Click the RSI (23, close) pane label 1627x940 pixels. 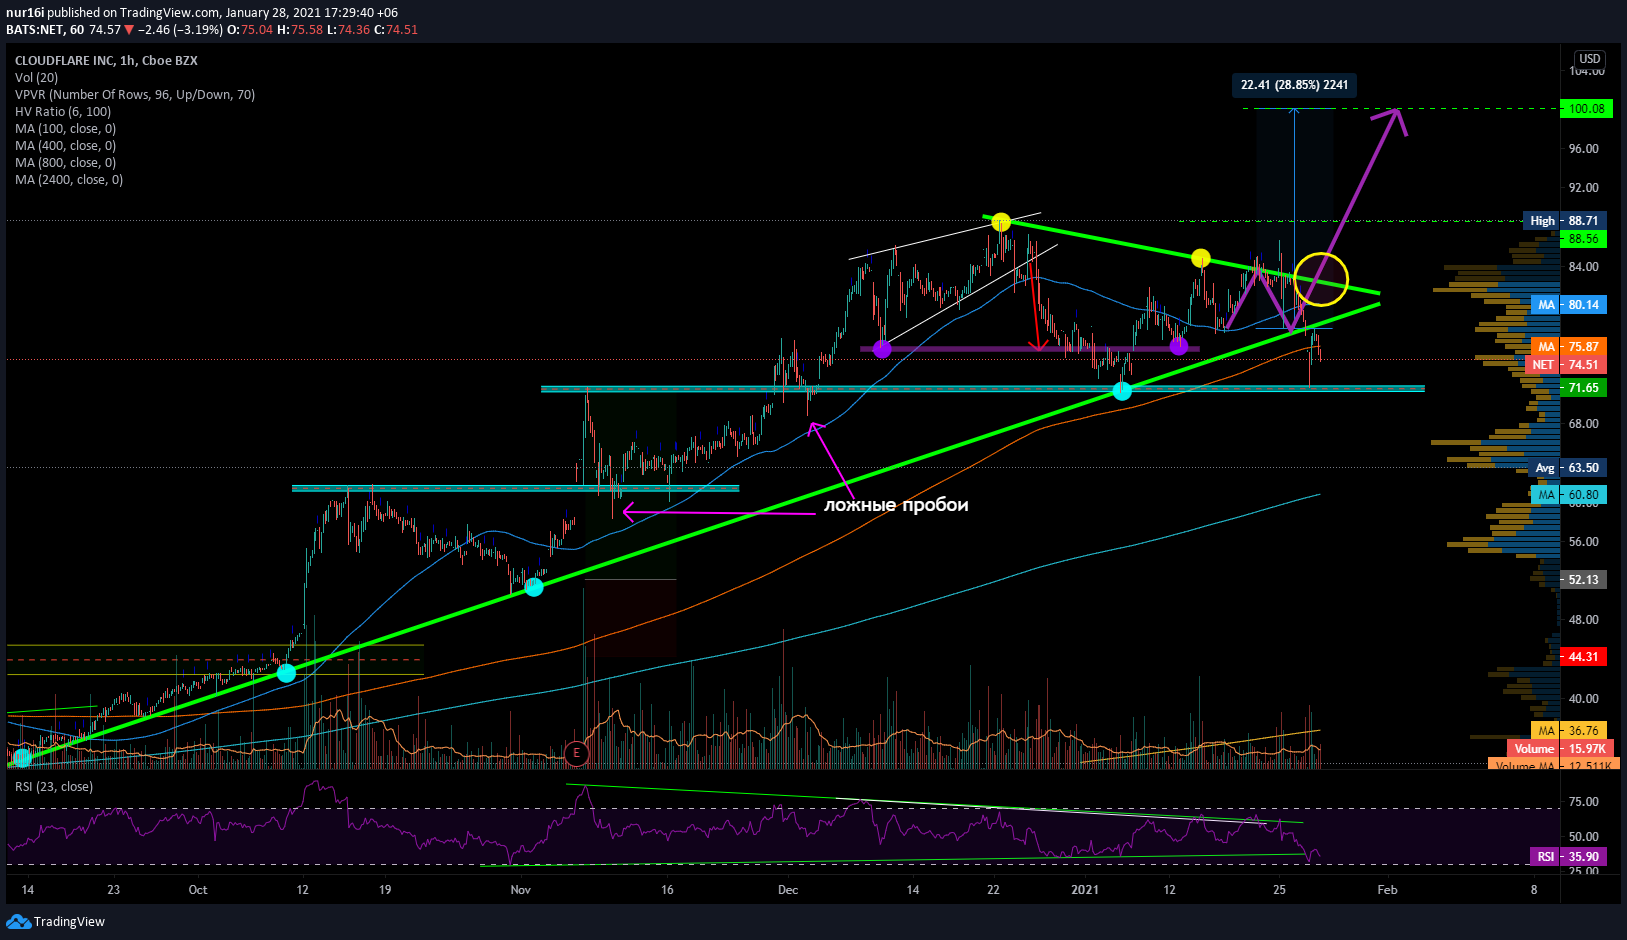54,786
